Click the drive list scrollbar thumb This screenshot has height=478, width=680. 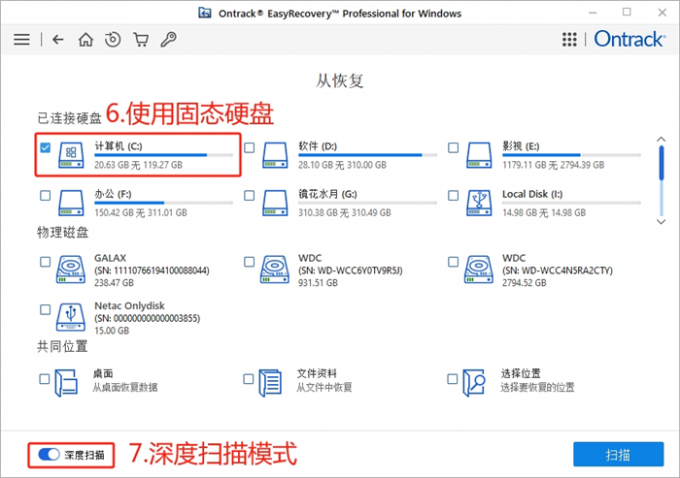661,163
